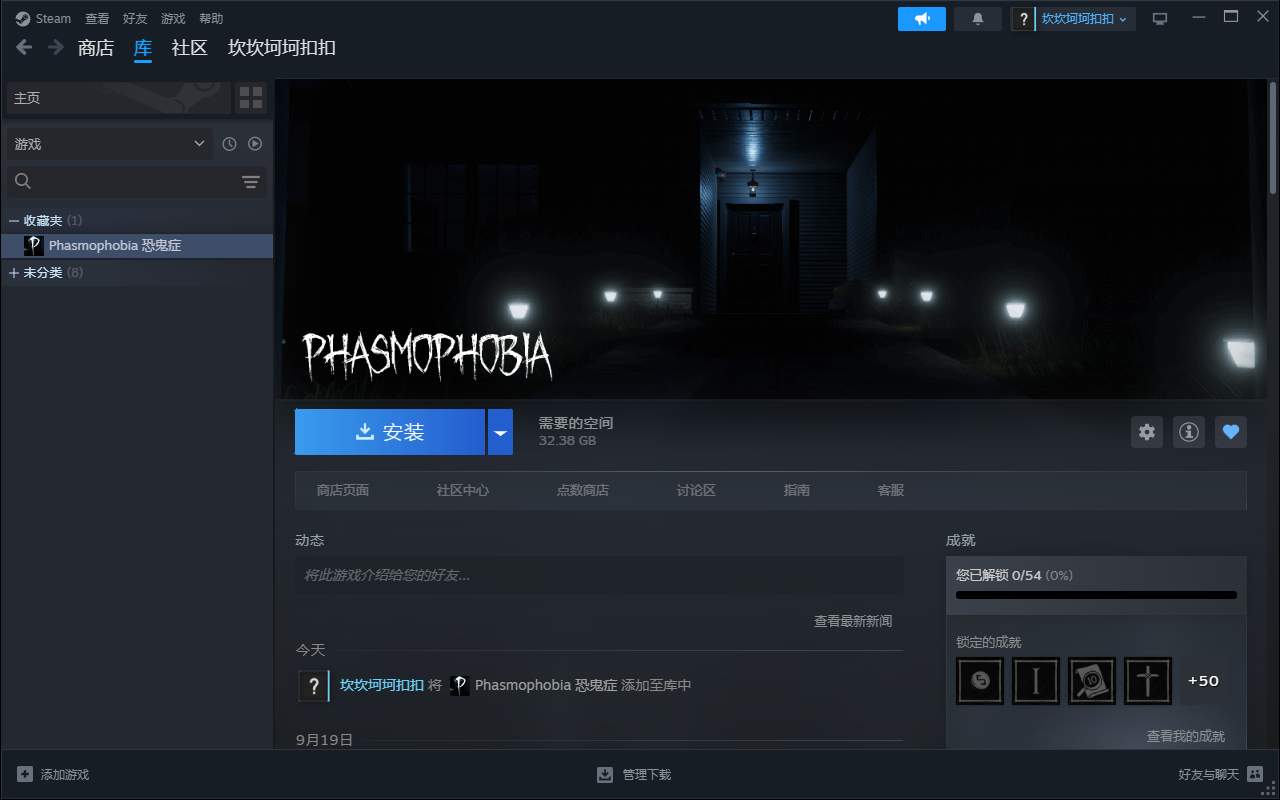Image resolution: width=1280 pixels, height=800 pixels.
Task: Expand the 游戏 category dropdown
Action: pyautogui.click(x=198, y=144)
